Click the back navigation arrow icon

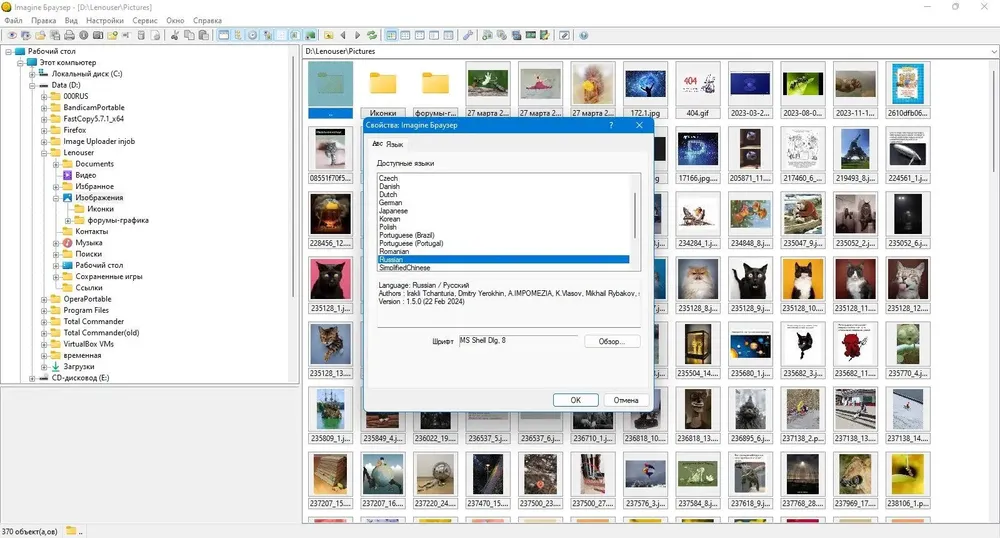[x=343, y=35]
